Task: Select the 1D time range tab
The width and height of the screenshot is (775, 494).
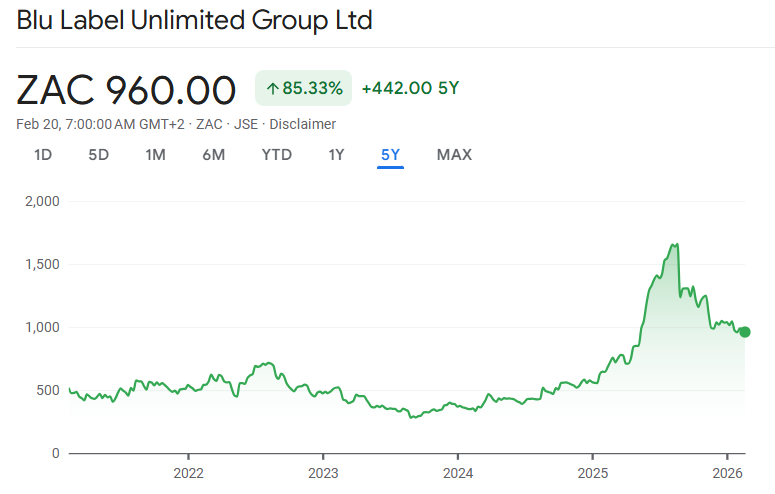Action: click(x=43, y=155)
